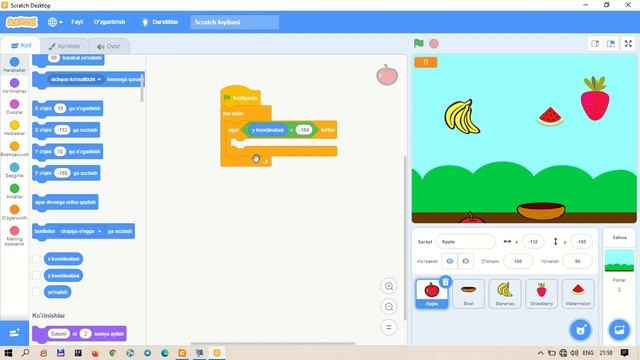
Task: Enter full screen stage mode
Action: [628, 44]
